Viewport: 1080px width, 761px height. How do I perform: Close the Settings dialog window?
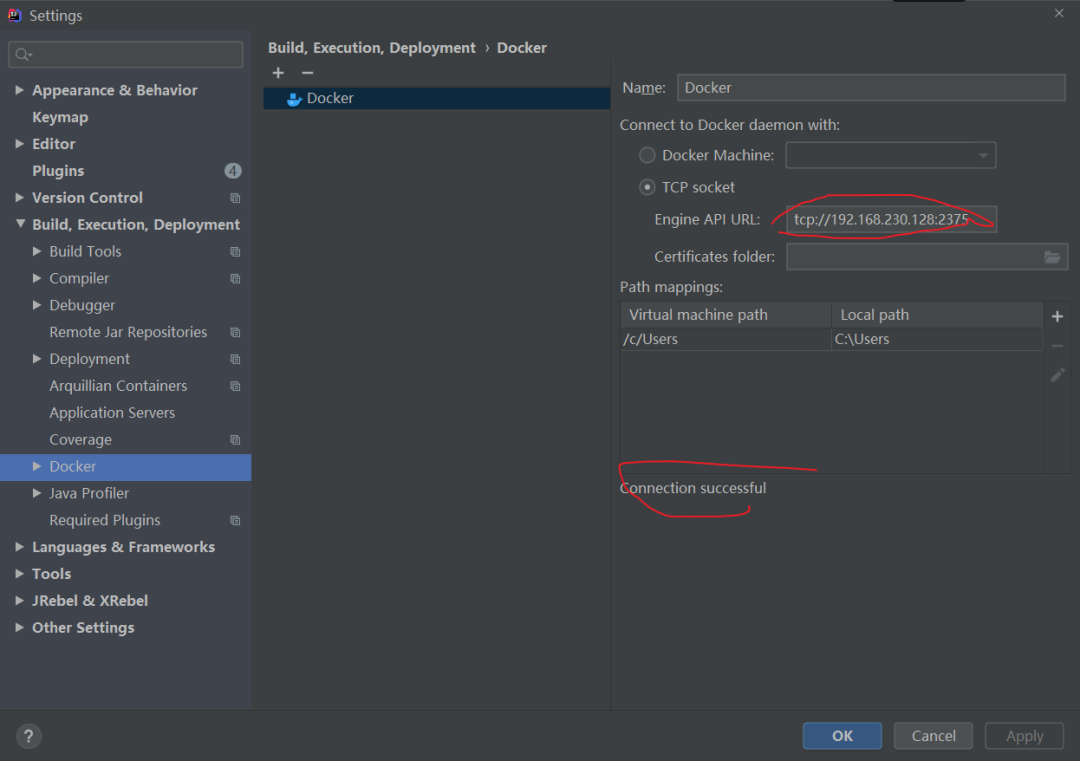(x=1059, y=13)
